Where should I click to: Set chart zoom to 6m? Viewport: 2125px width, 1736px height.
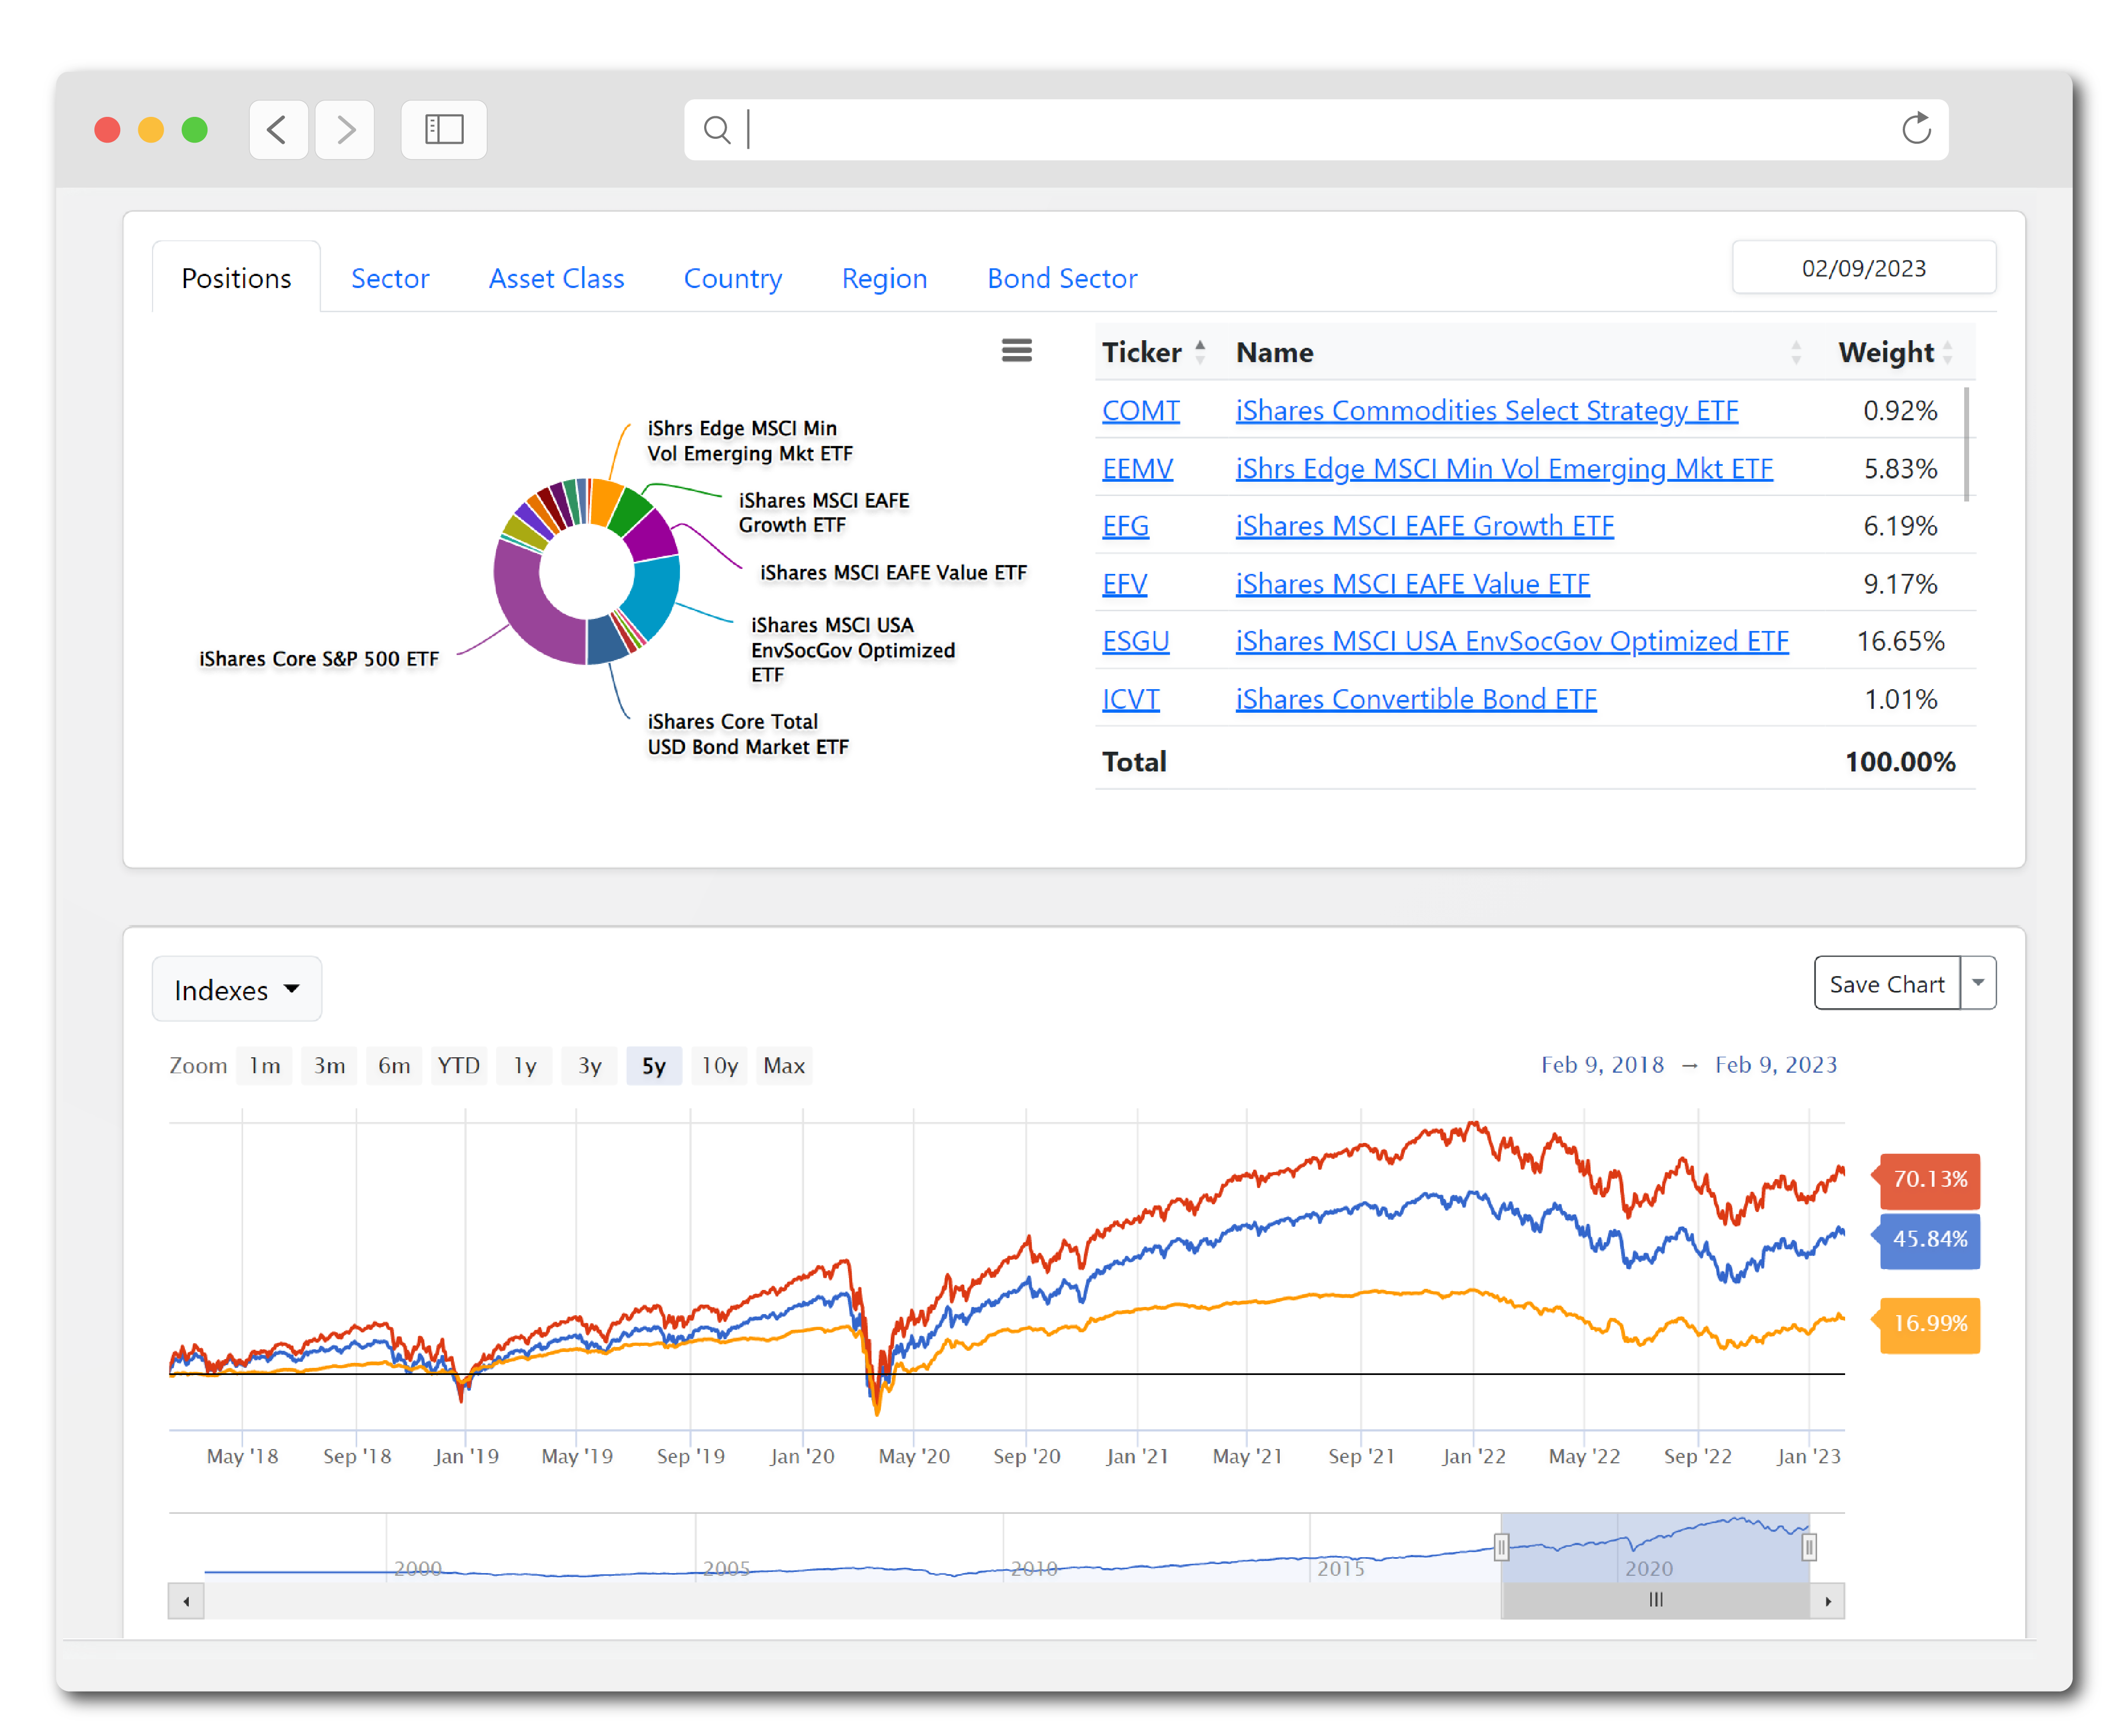[394, 1065]
